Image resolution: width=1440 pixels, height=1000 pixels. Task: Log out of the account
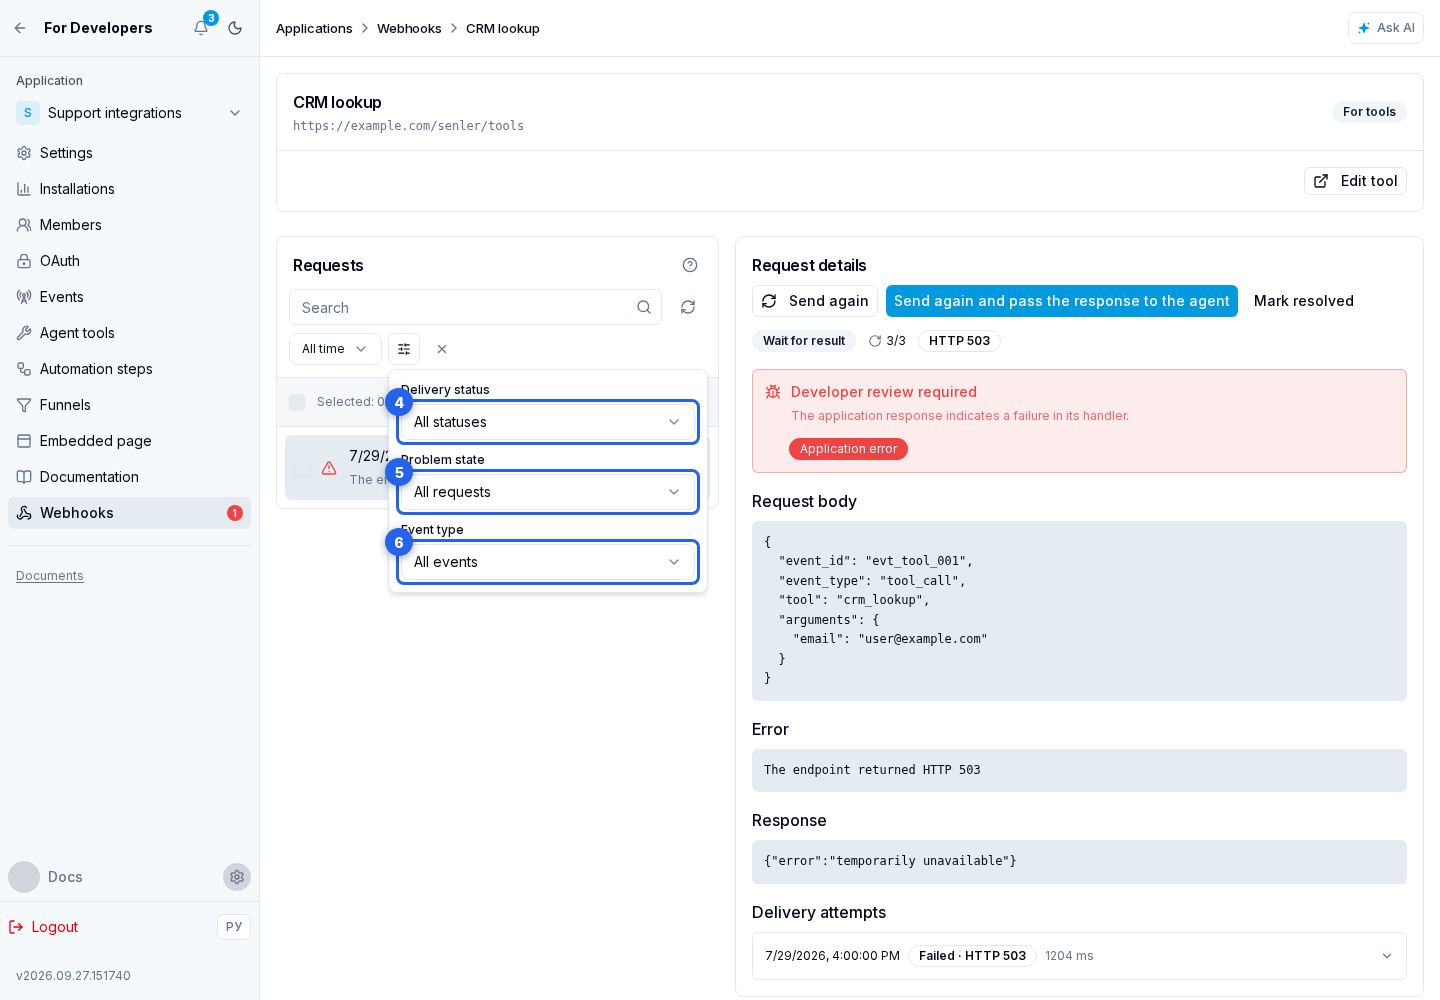click(44, 927)
